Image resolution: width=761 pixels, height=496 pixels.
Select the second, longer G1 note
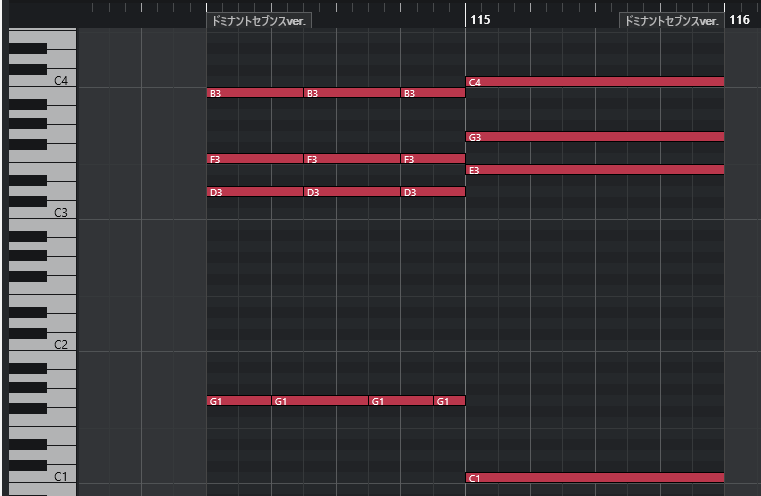[320, 401]
